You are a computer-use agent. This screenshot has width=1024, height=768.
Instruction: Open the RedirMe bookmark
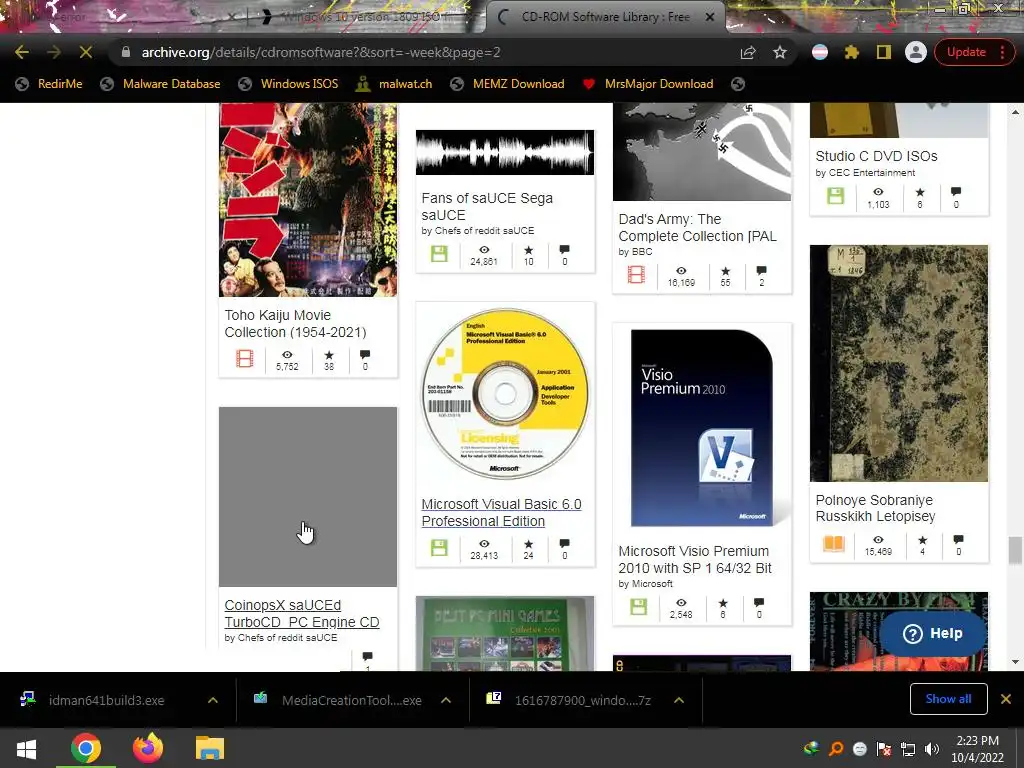point(49,84)
